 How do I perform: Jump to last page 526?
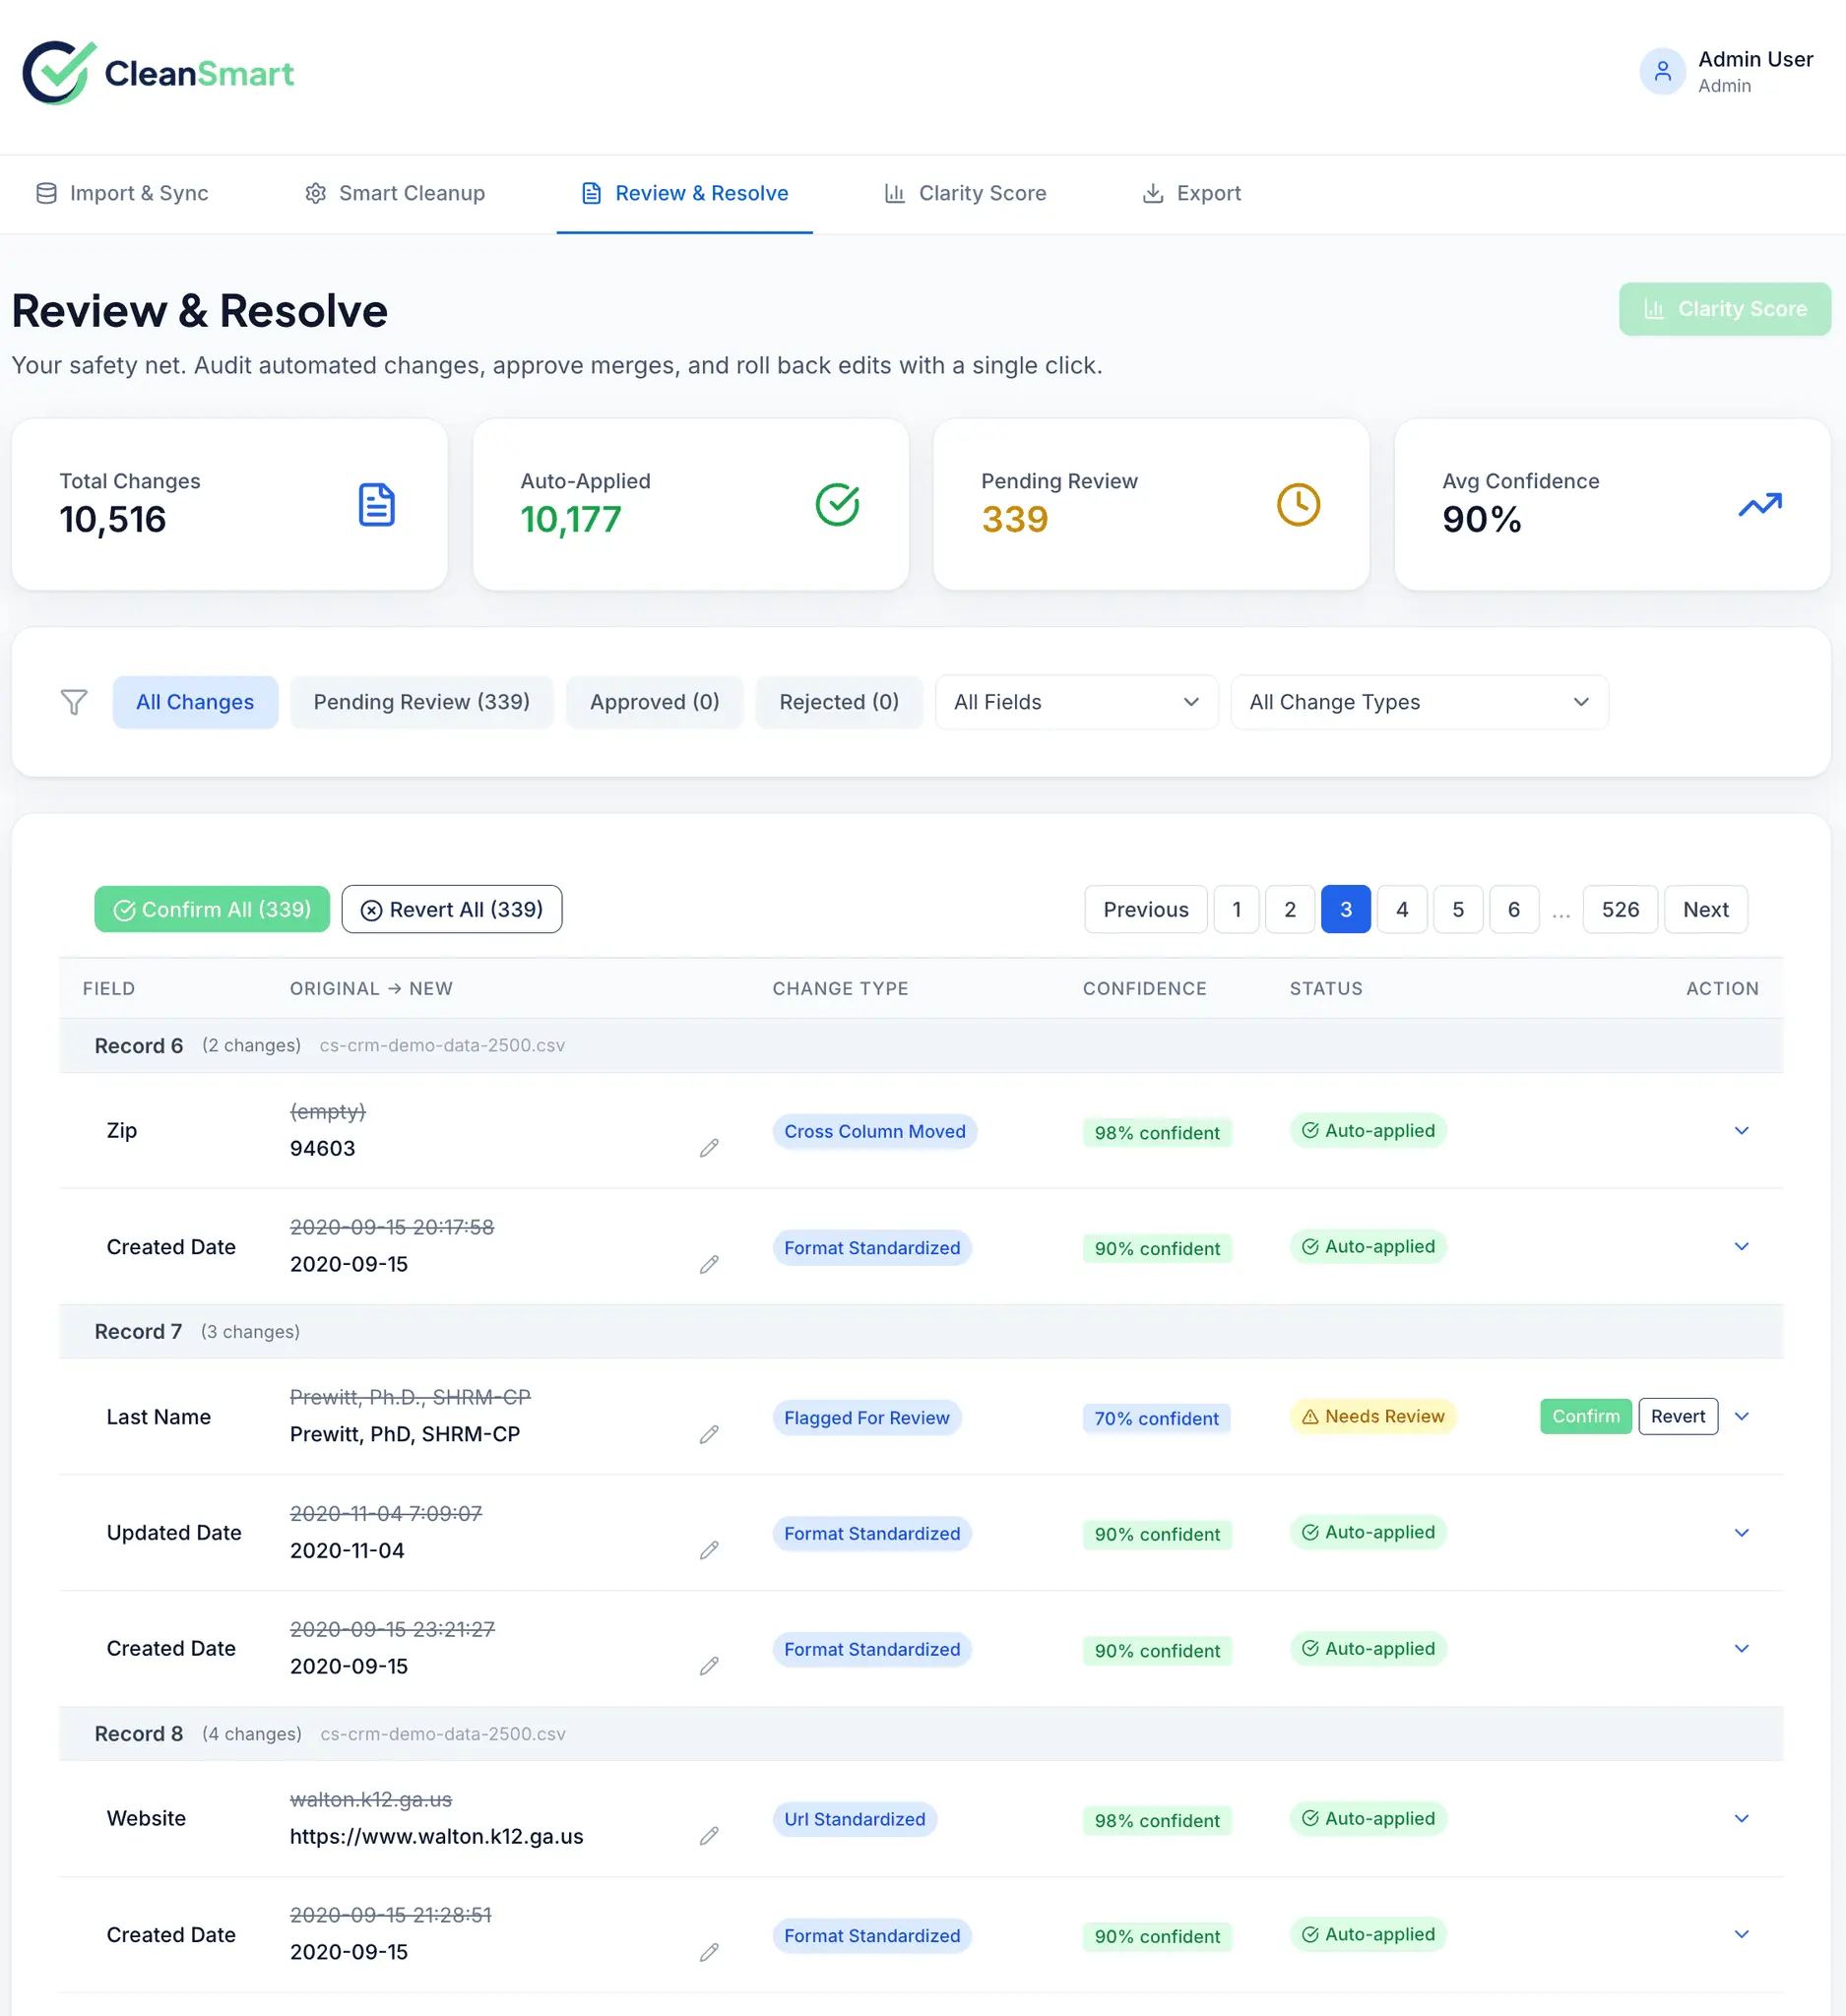[1620, 909]
